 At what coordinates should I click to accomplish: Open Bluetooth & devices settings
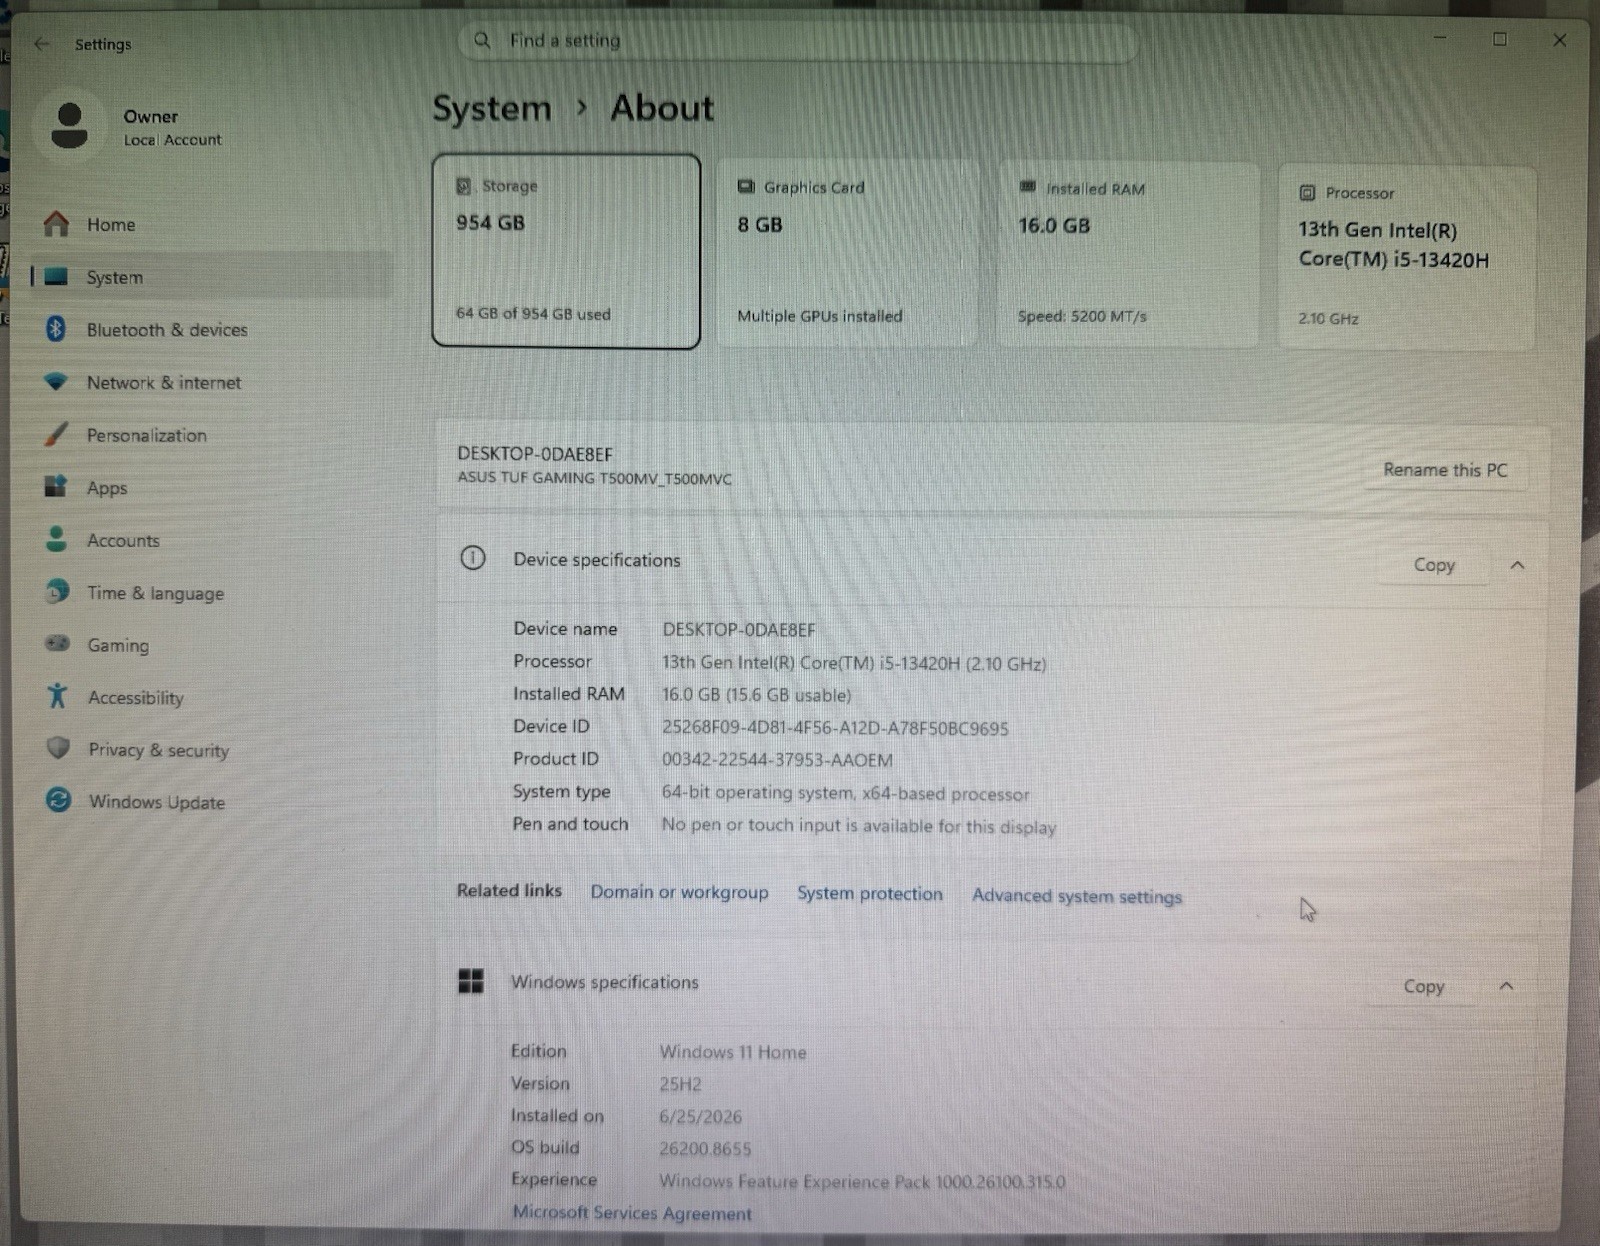(212, 329)
